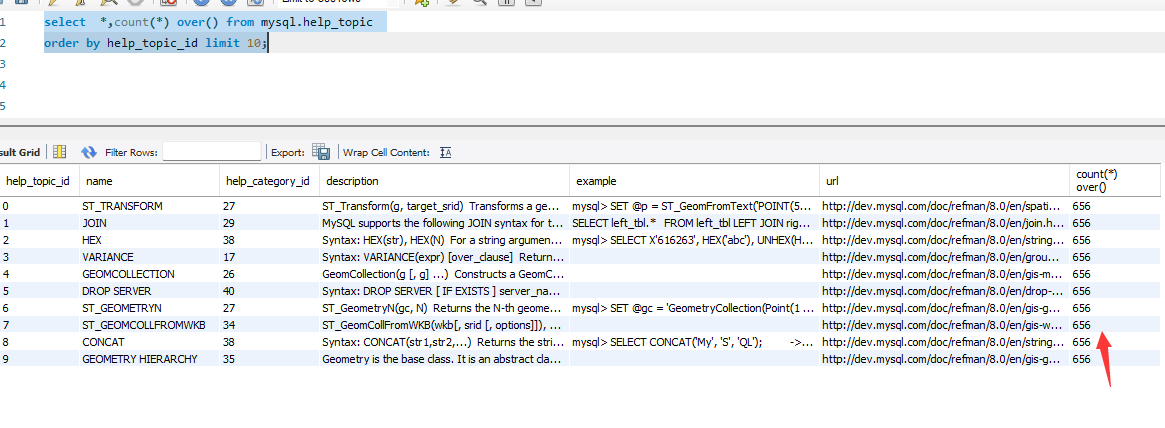Click line number 3 in editor gutter
The height and width of the screenshot is (428, 1165).
click(3, 65)
